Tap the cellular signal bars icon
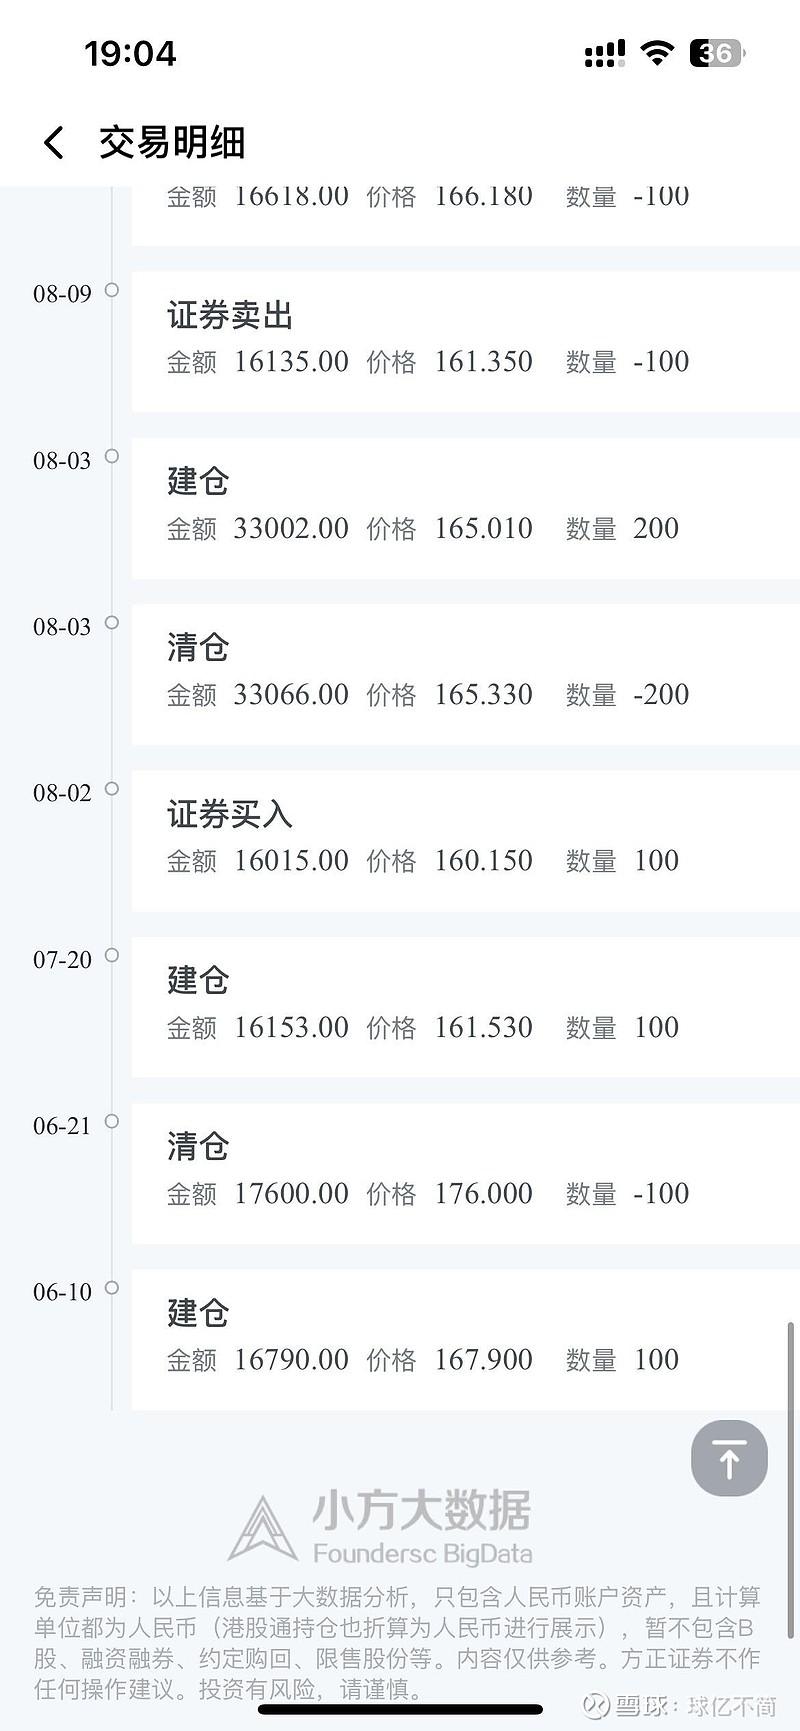Image resolution: width=800 pixels, height=1731 pixels. (x=604, y=54)
